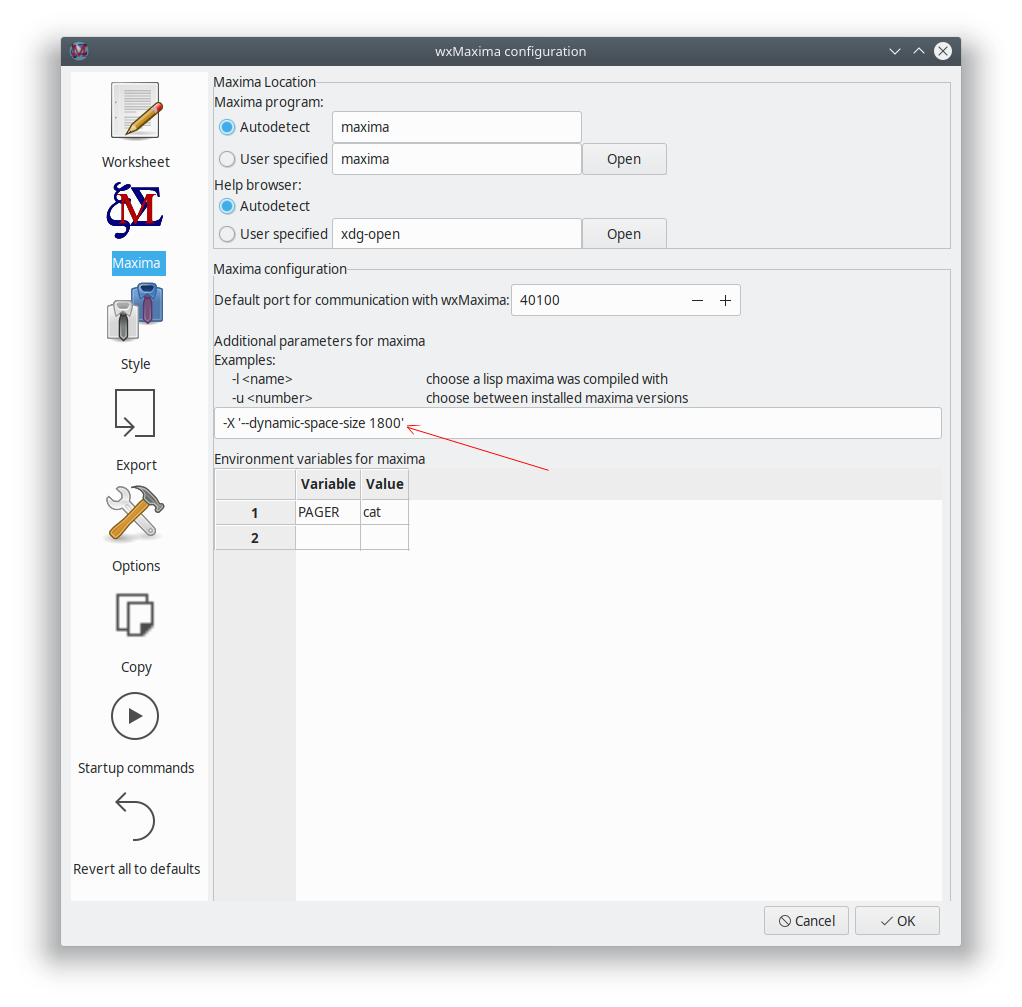
Task: Open the Startup commands play icon
Action: pos(135,716)
